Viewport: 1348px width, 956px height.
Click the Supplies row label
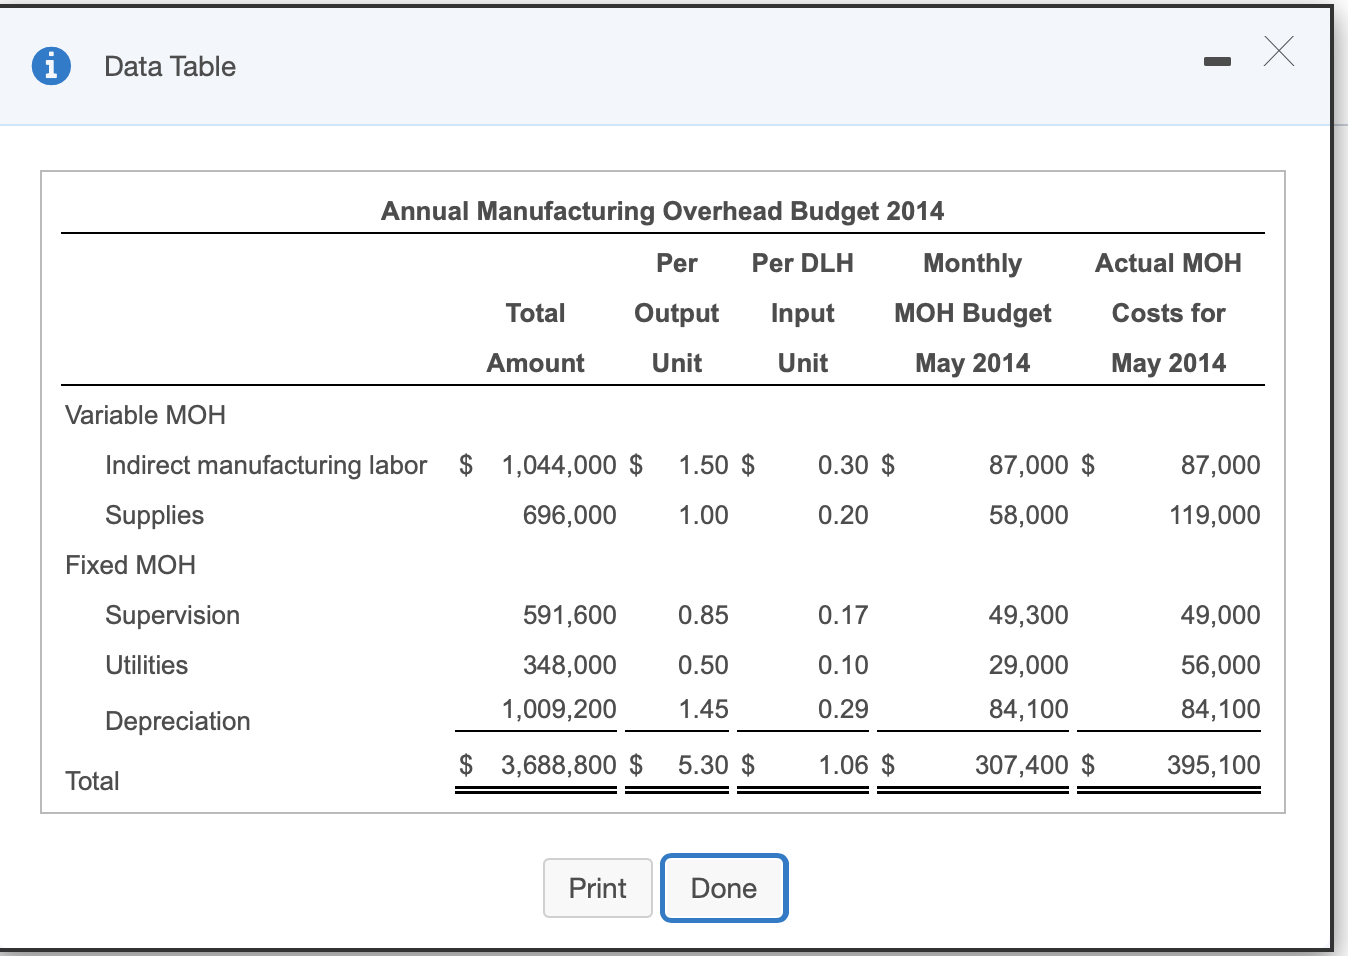click(155, 515)
